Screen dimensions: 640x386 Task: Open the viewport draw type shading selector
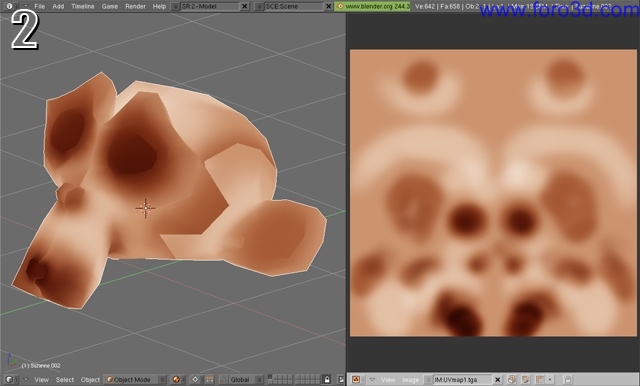point(177,379)
